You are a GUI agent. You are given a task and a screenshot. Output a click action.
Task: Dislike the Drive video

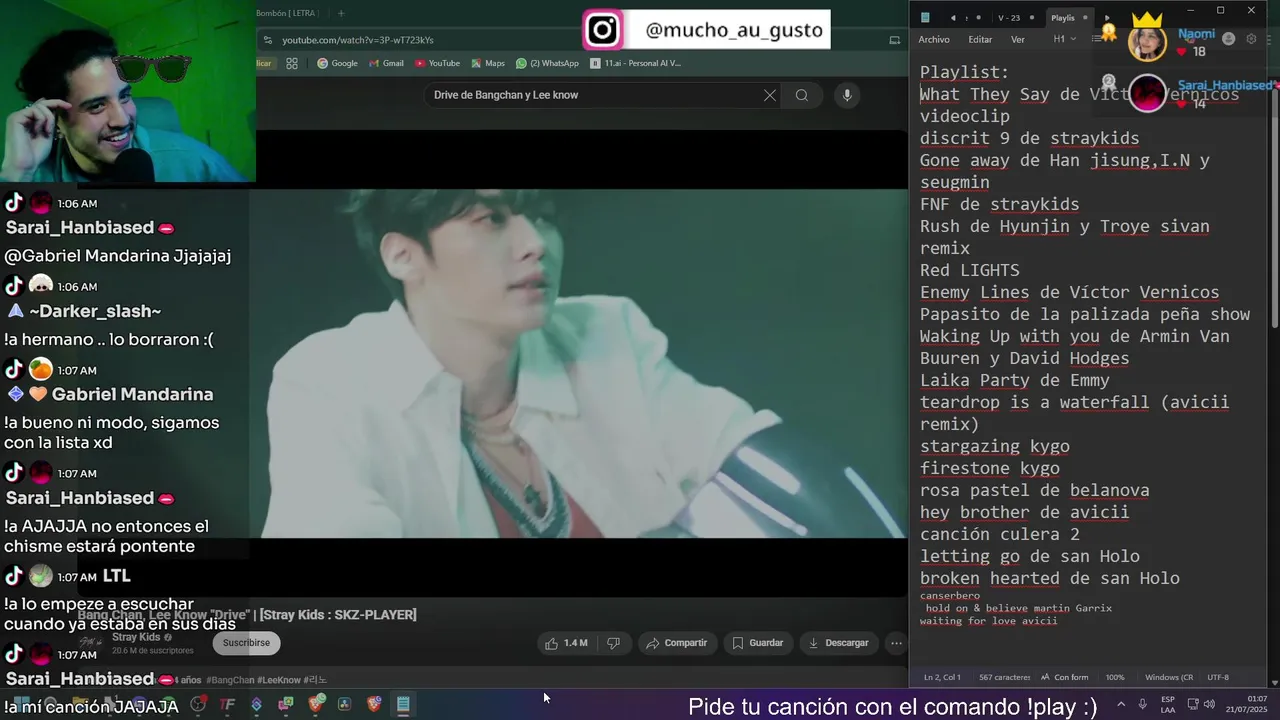[x=613, y=643]
